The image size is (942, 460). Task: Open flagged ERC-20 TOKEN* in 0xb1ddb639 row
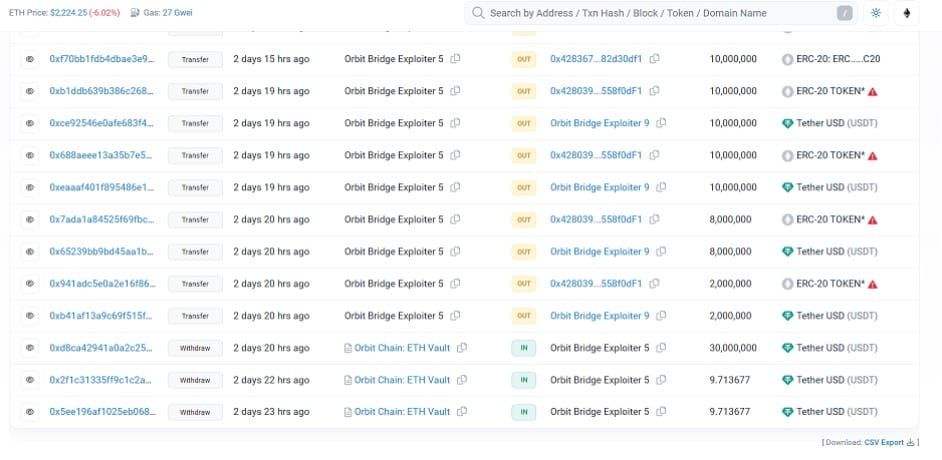(x=831, y=91)
